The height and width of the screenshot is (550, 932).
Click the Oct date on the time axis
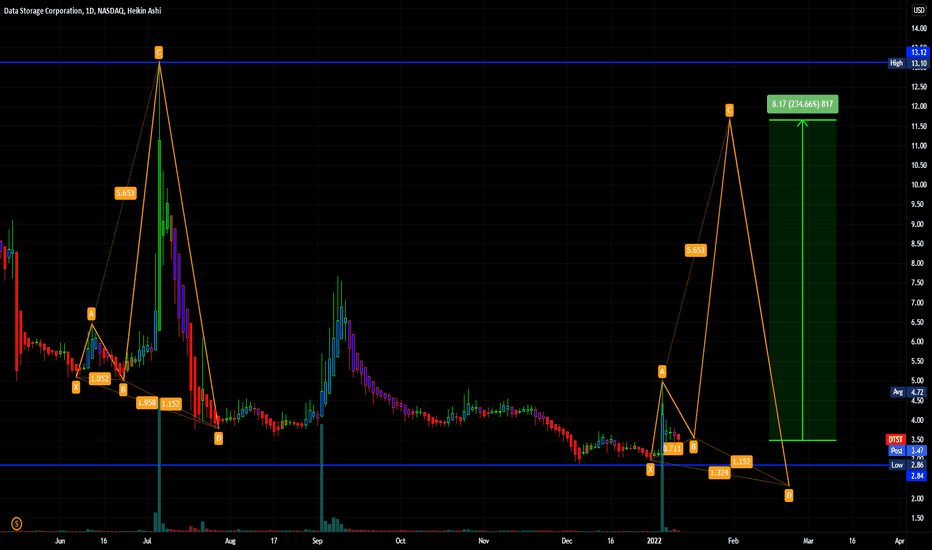pyautogui.click(x=401, y=541)
